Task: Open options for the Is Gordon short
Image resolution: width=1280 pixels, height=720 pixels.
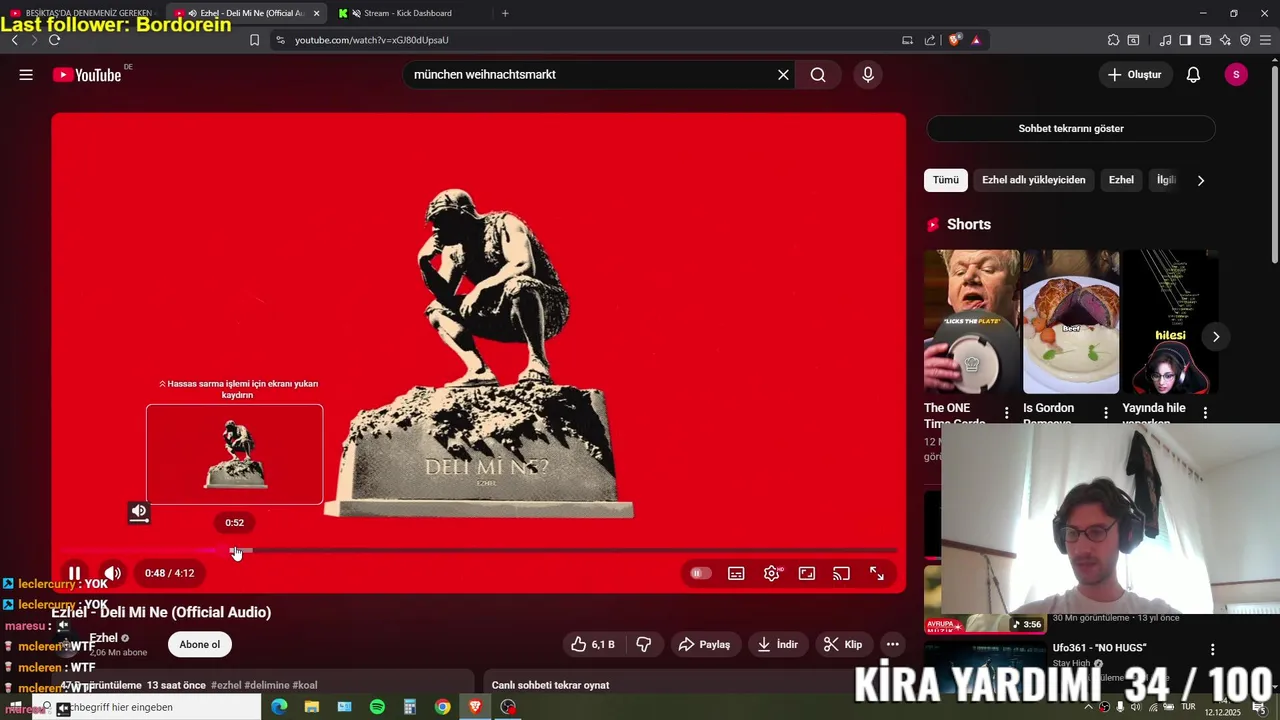Action: (x=1106, y=413)
